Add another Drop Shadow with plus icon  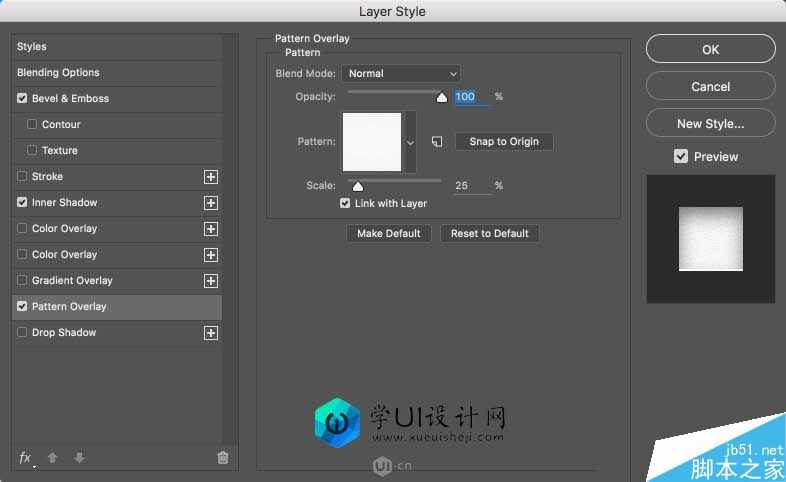point(211,333)
